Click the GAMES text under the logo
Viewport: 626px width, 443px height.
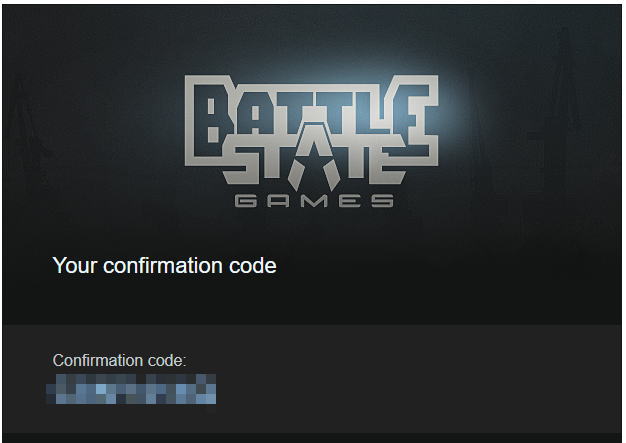tap(314, 201)
